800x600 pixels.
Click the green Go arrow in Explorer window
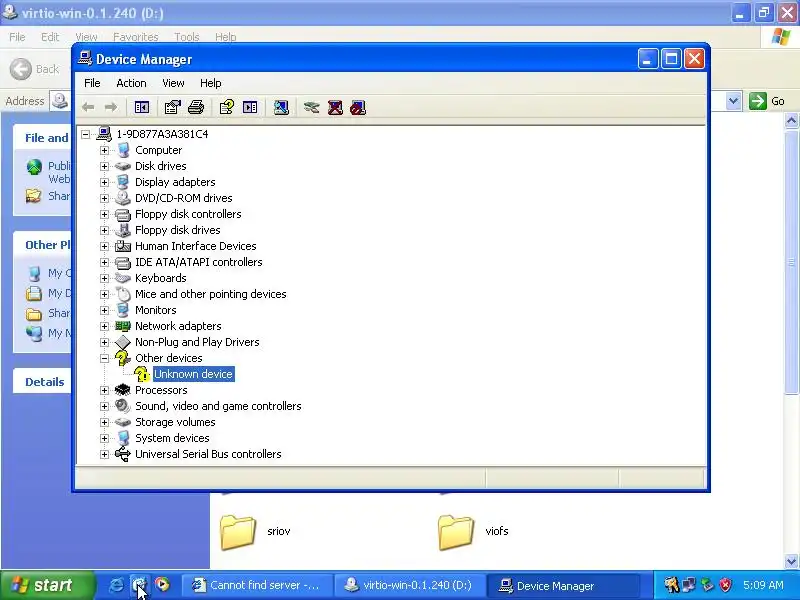pos(758,101)
